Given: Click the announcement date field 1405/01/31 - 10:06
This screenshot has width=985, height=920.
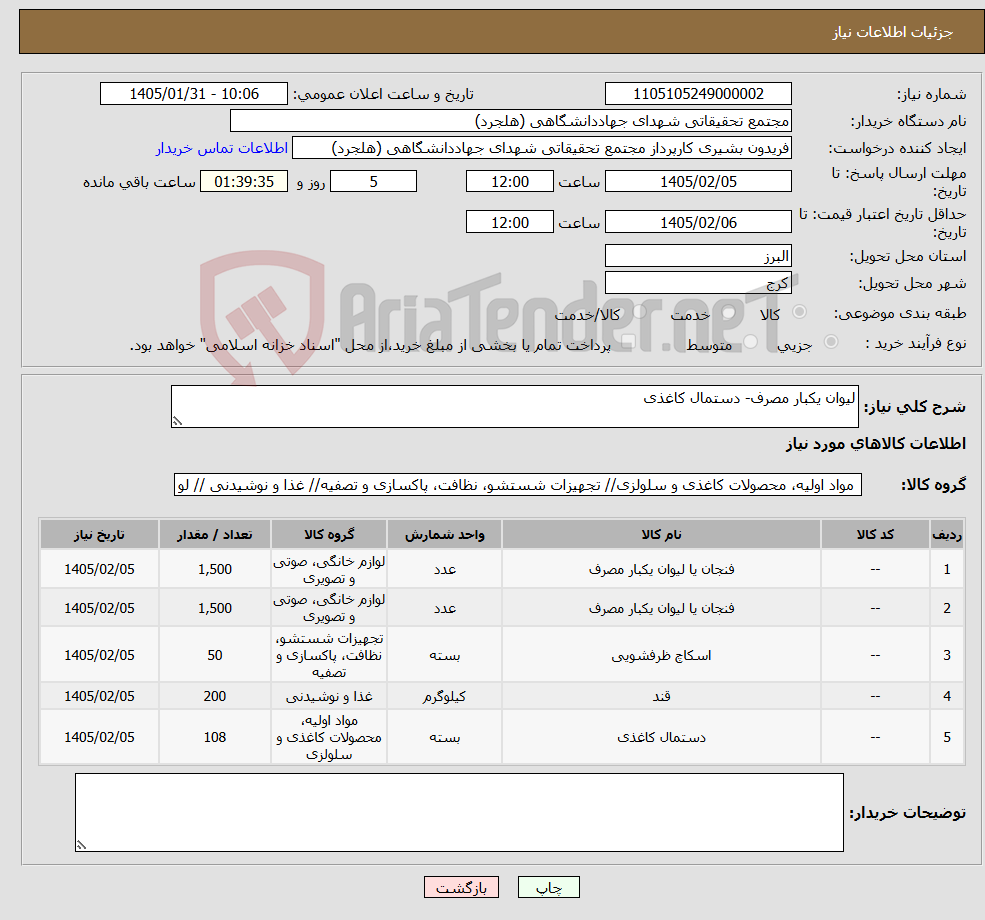Looking at the screenshot, I should pyautogui.click(x=193, y=94).
